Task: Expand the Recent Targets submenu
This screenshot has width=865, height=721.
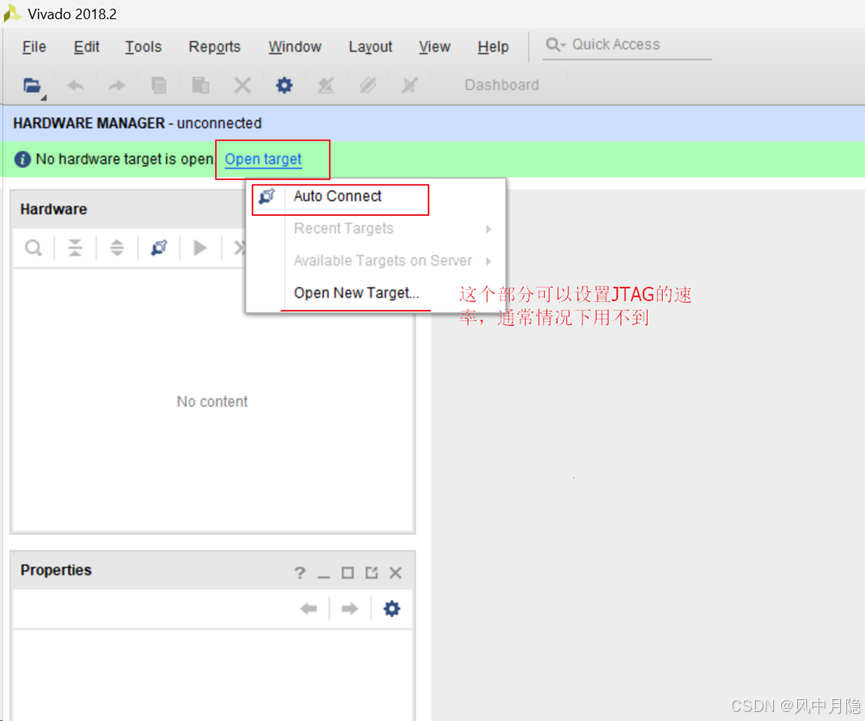Action: pos(376,228)
